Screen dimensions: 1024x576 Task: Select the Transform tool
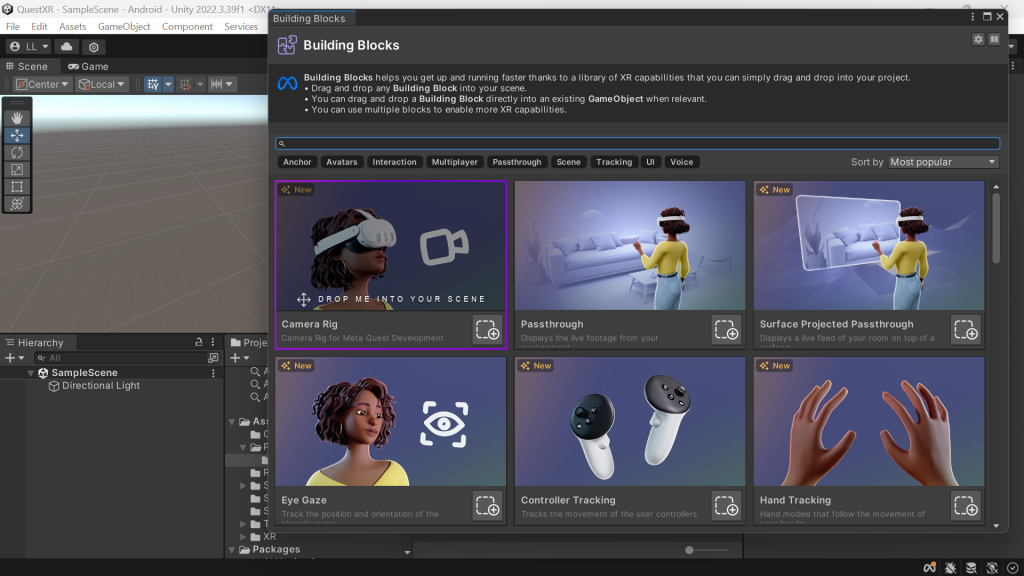point(17,204)
